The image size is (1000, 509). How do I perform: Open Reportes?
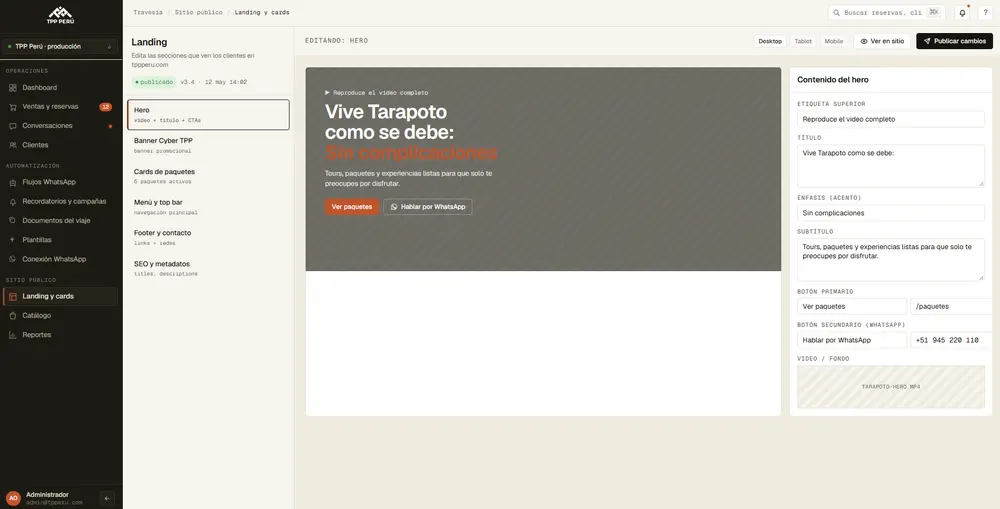click(x=61, y=334)
